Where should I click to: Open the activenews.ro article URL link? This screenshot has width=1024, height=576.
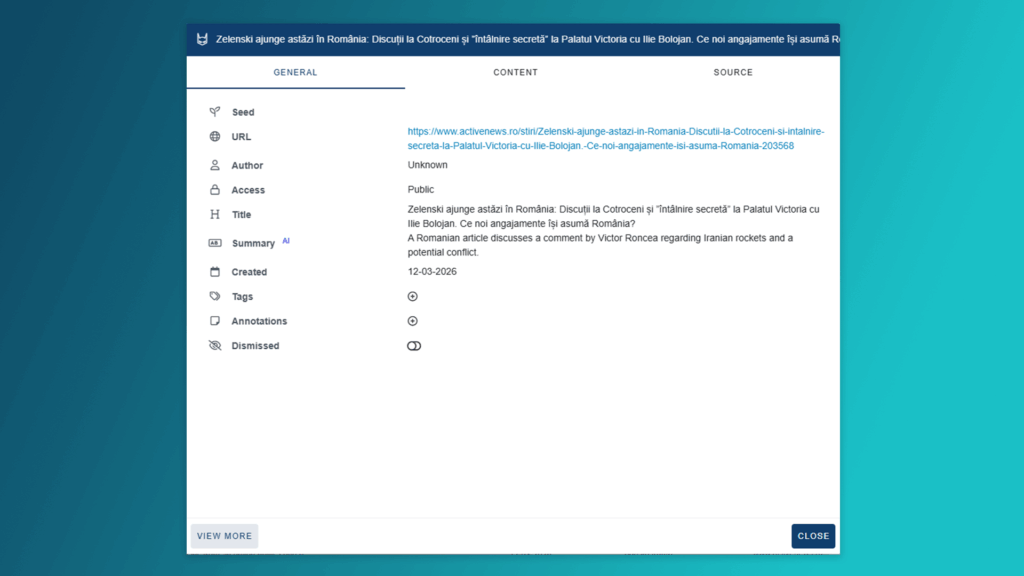tap(614, 138)
